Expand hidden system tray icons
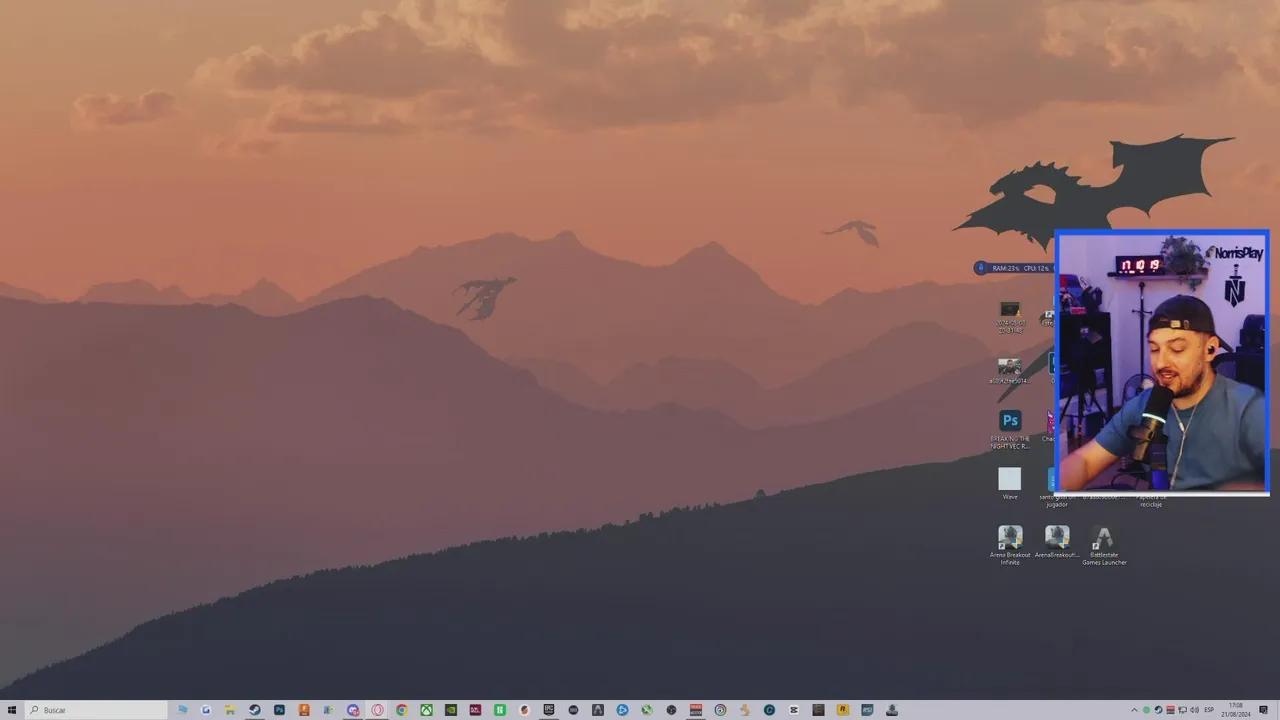 coord(1134,710)
